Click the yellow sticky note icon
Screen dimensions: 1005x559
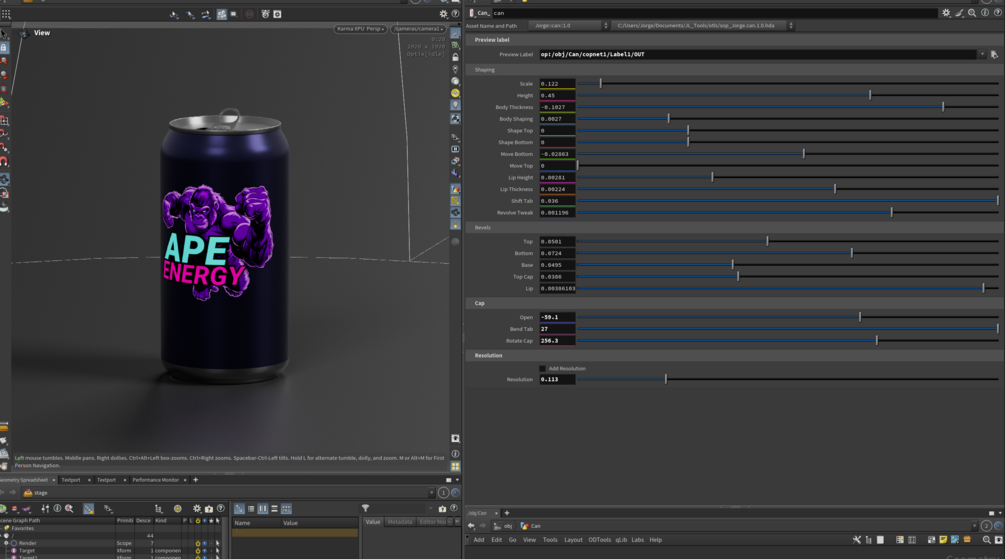(943, 540)
